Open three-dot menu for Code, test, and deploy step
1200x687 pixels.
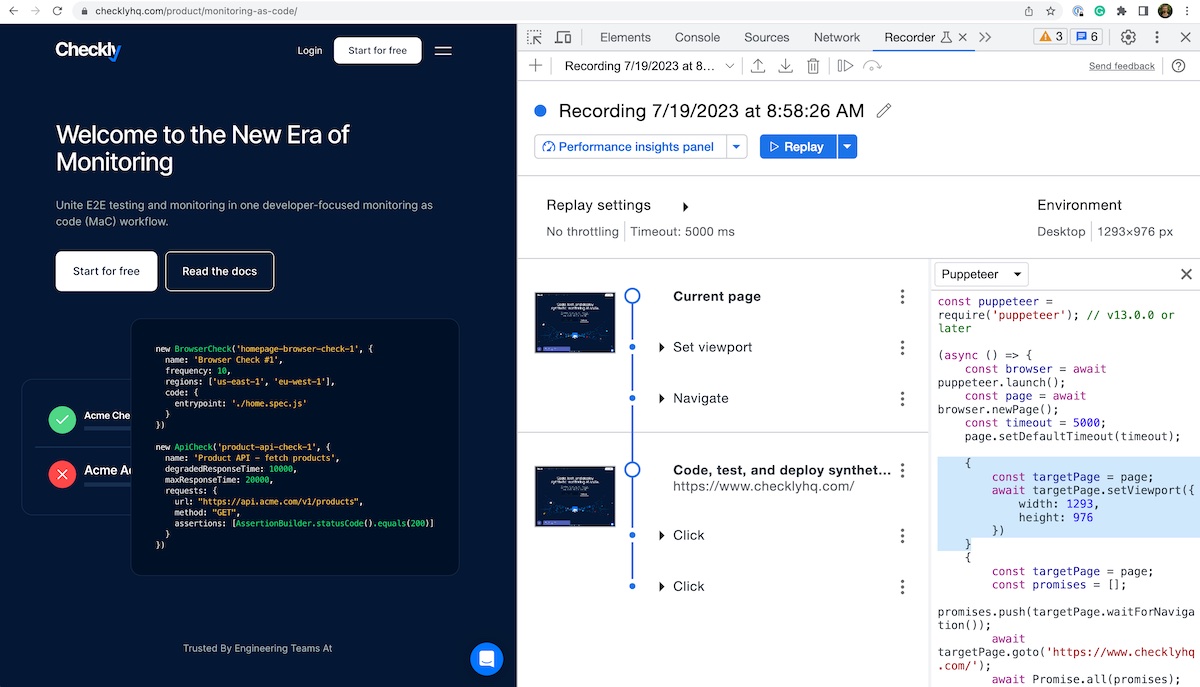click(902, 470)
